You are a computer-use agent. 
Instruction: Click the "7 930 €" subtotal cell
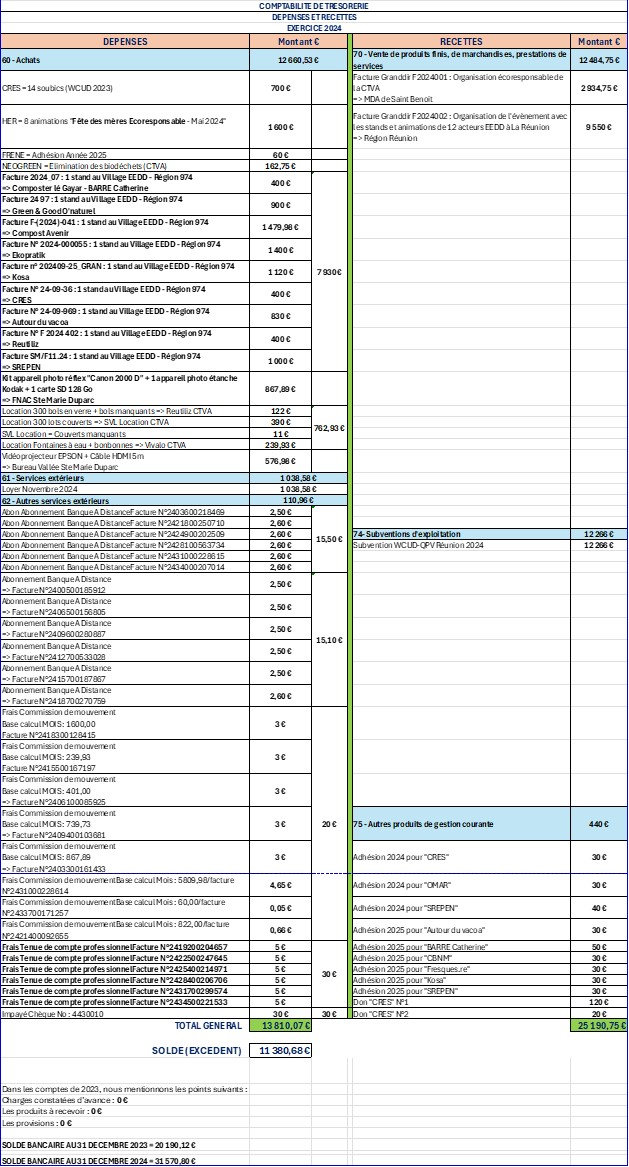[x=329, y=272]
